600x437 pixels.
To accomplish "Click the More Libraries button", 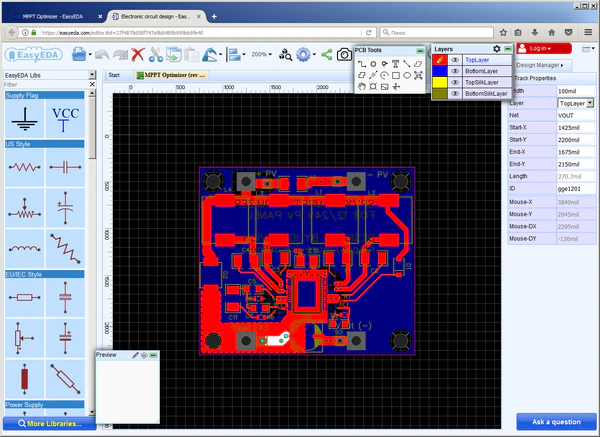I will point(48,424).
